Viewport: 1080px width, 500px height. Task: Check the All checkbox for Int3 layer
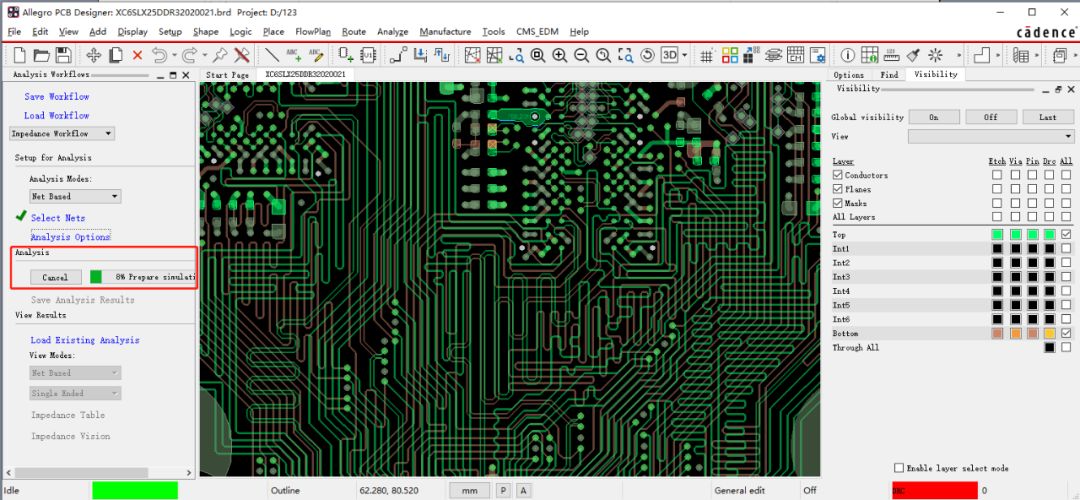pyautogui.click(x=1066, y=277)
